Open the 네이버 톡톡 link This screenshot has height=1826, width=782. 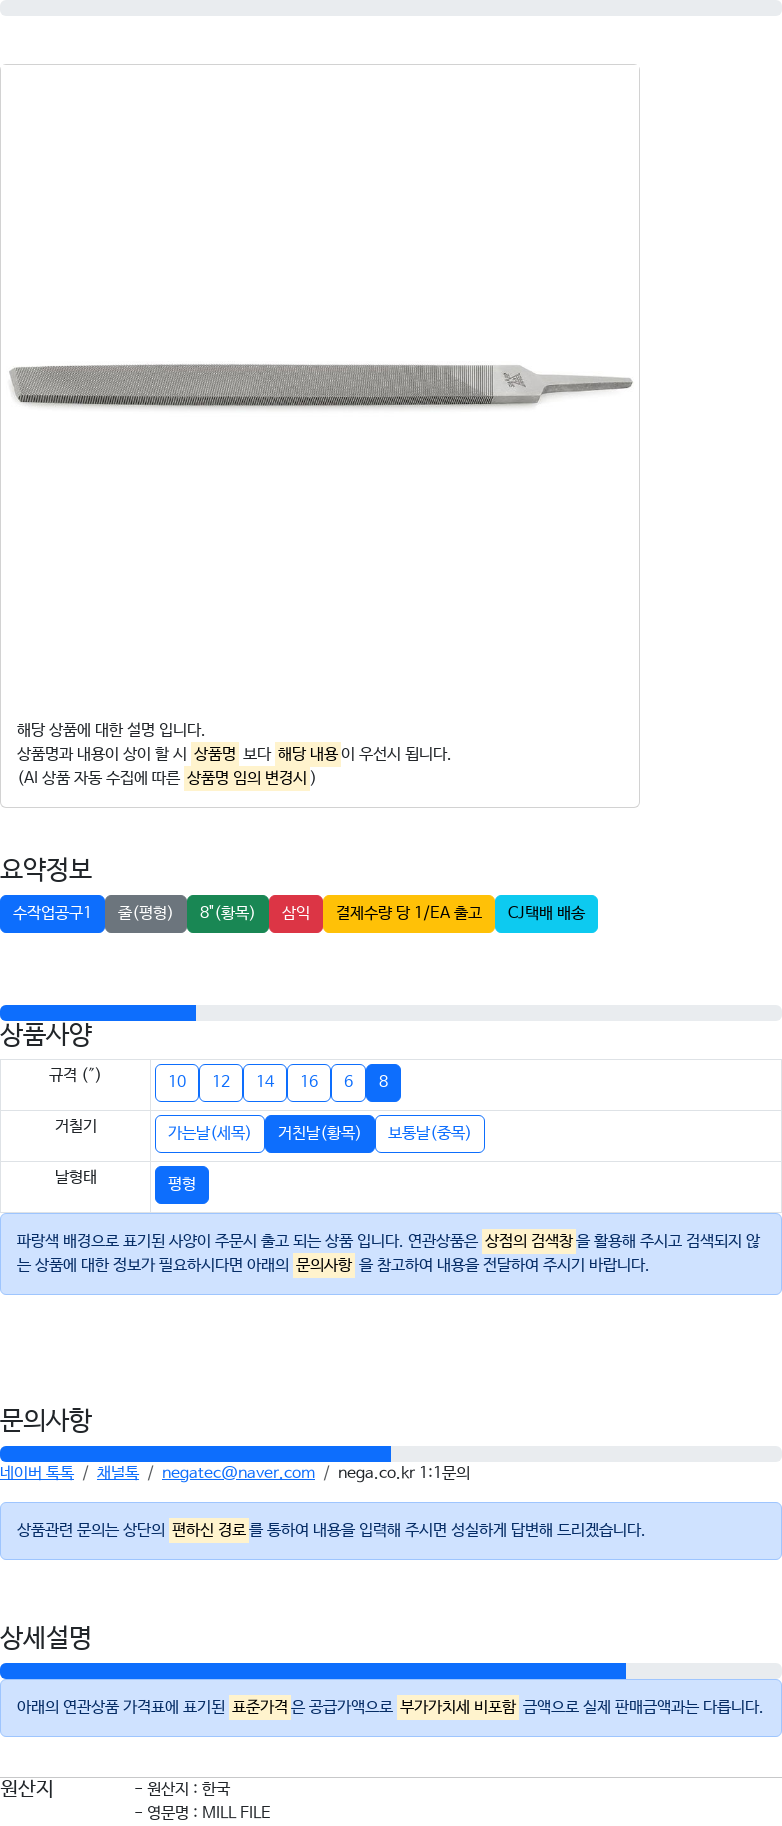click(37, 1472)
